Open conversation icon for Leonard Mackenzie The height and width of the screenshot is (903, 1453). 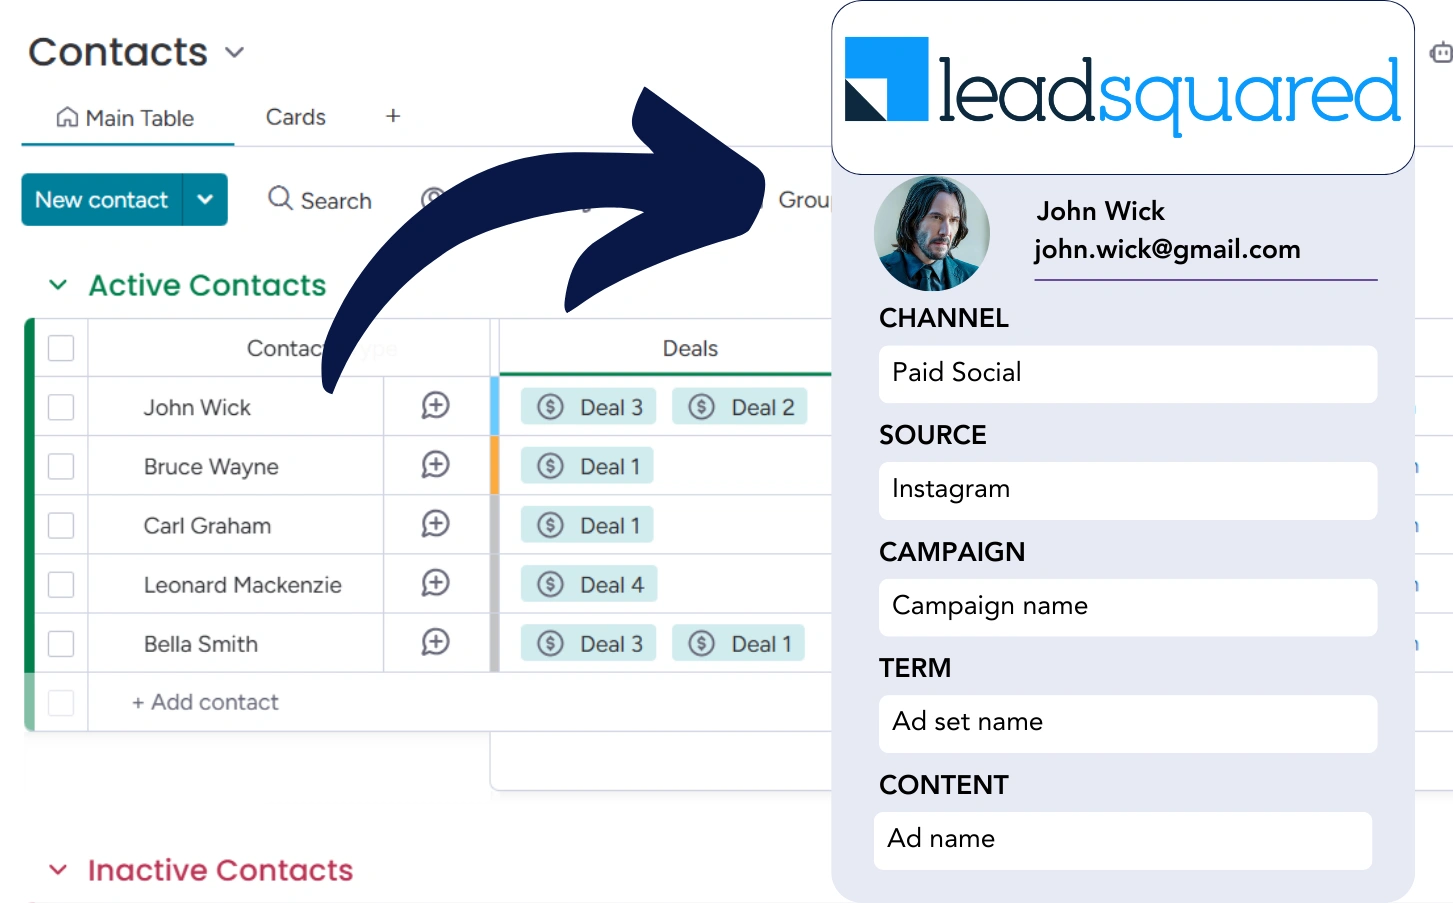tap(435, 582)
